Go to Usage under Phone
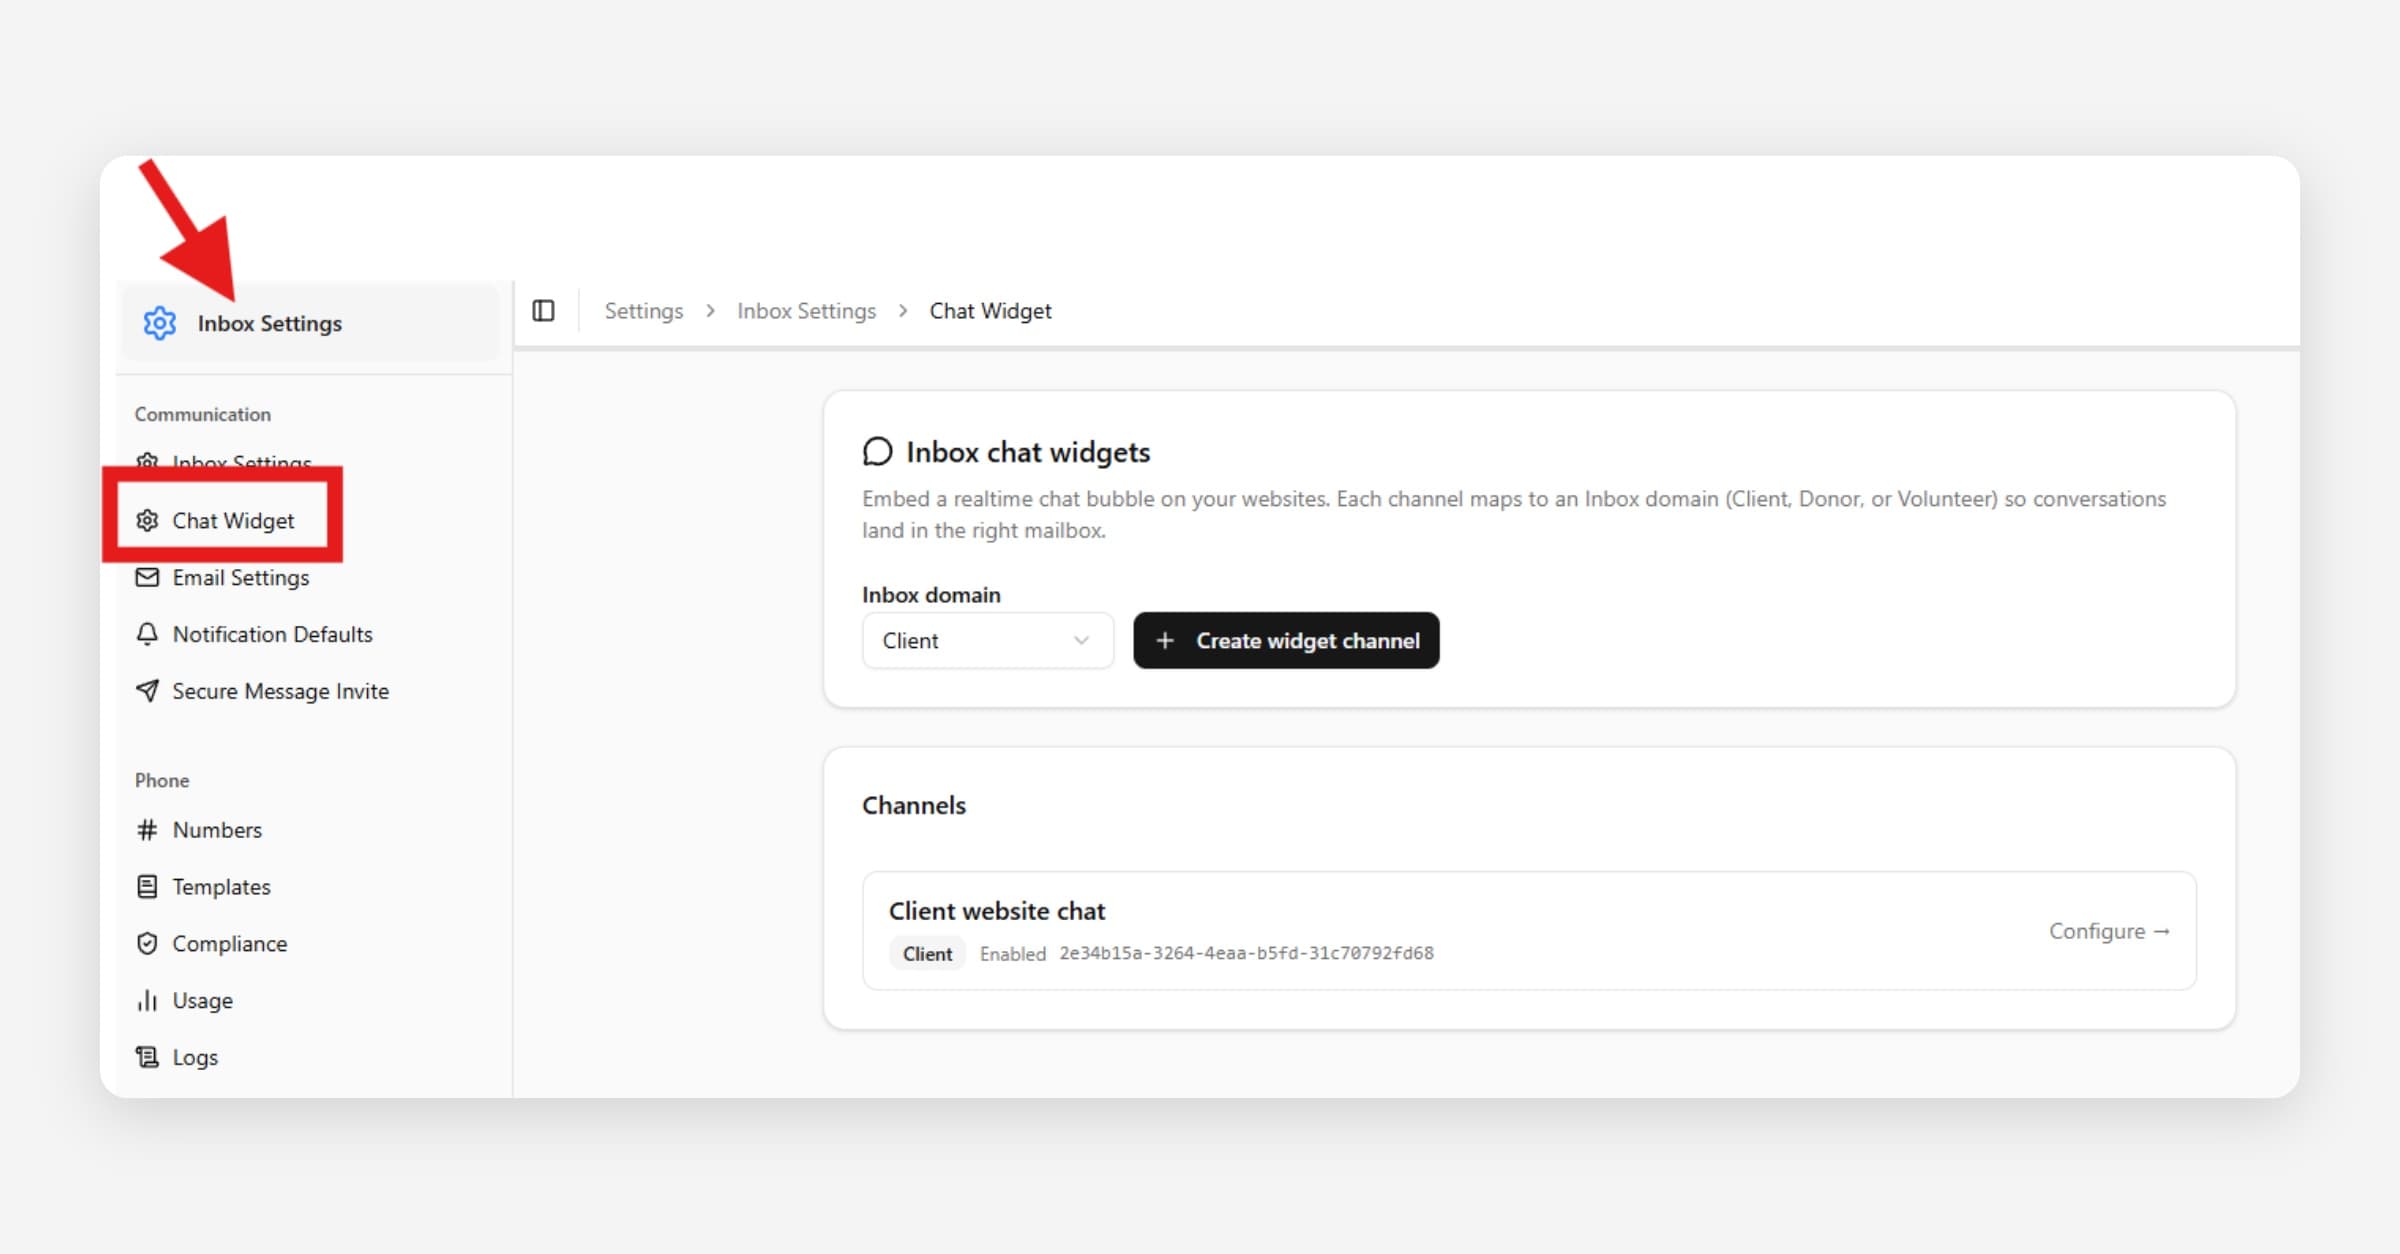The image size is (2400, 1254). (202, 1000)
